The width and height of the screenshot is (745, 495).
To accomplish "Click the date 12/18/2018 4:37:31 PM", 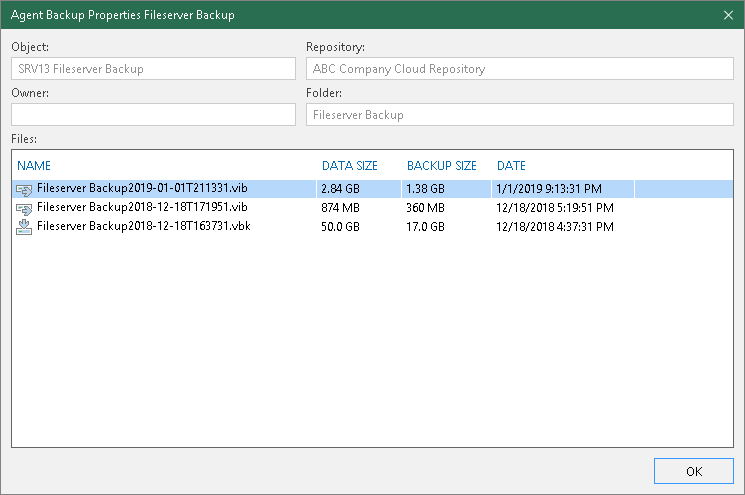I will [555, 227].
